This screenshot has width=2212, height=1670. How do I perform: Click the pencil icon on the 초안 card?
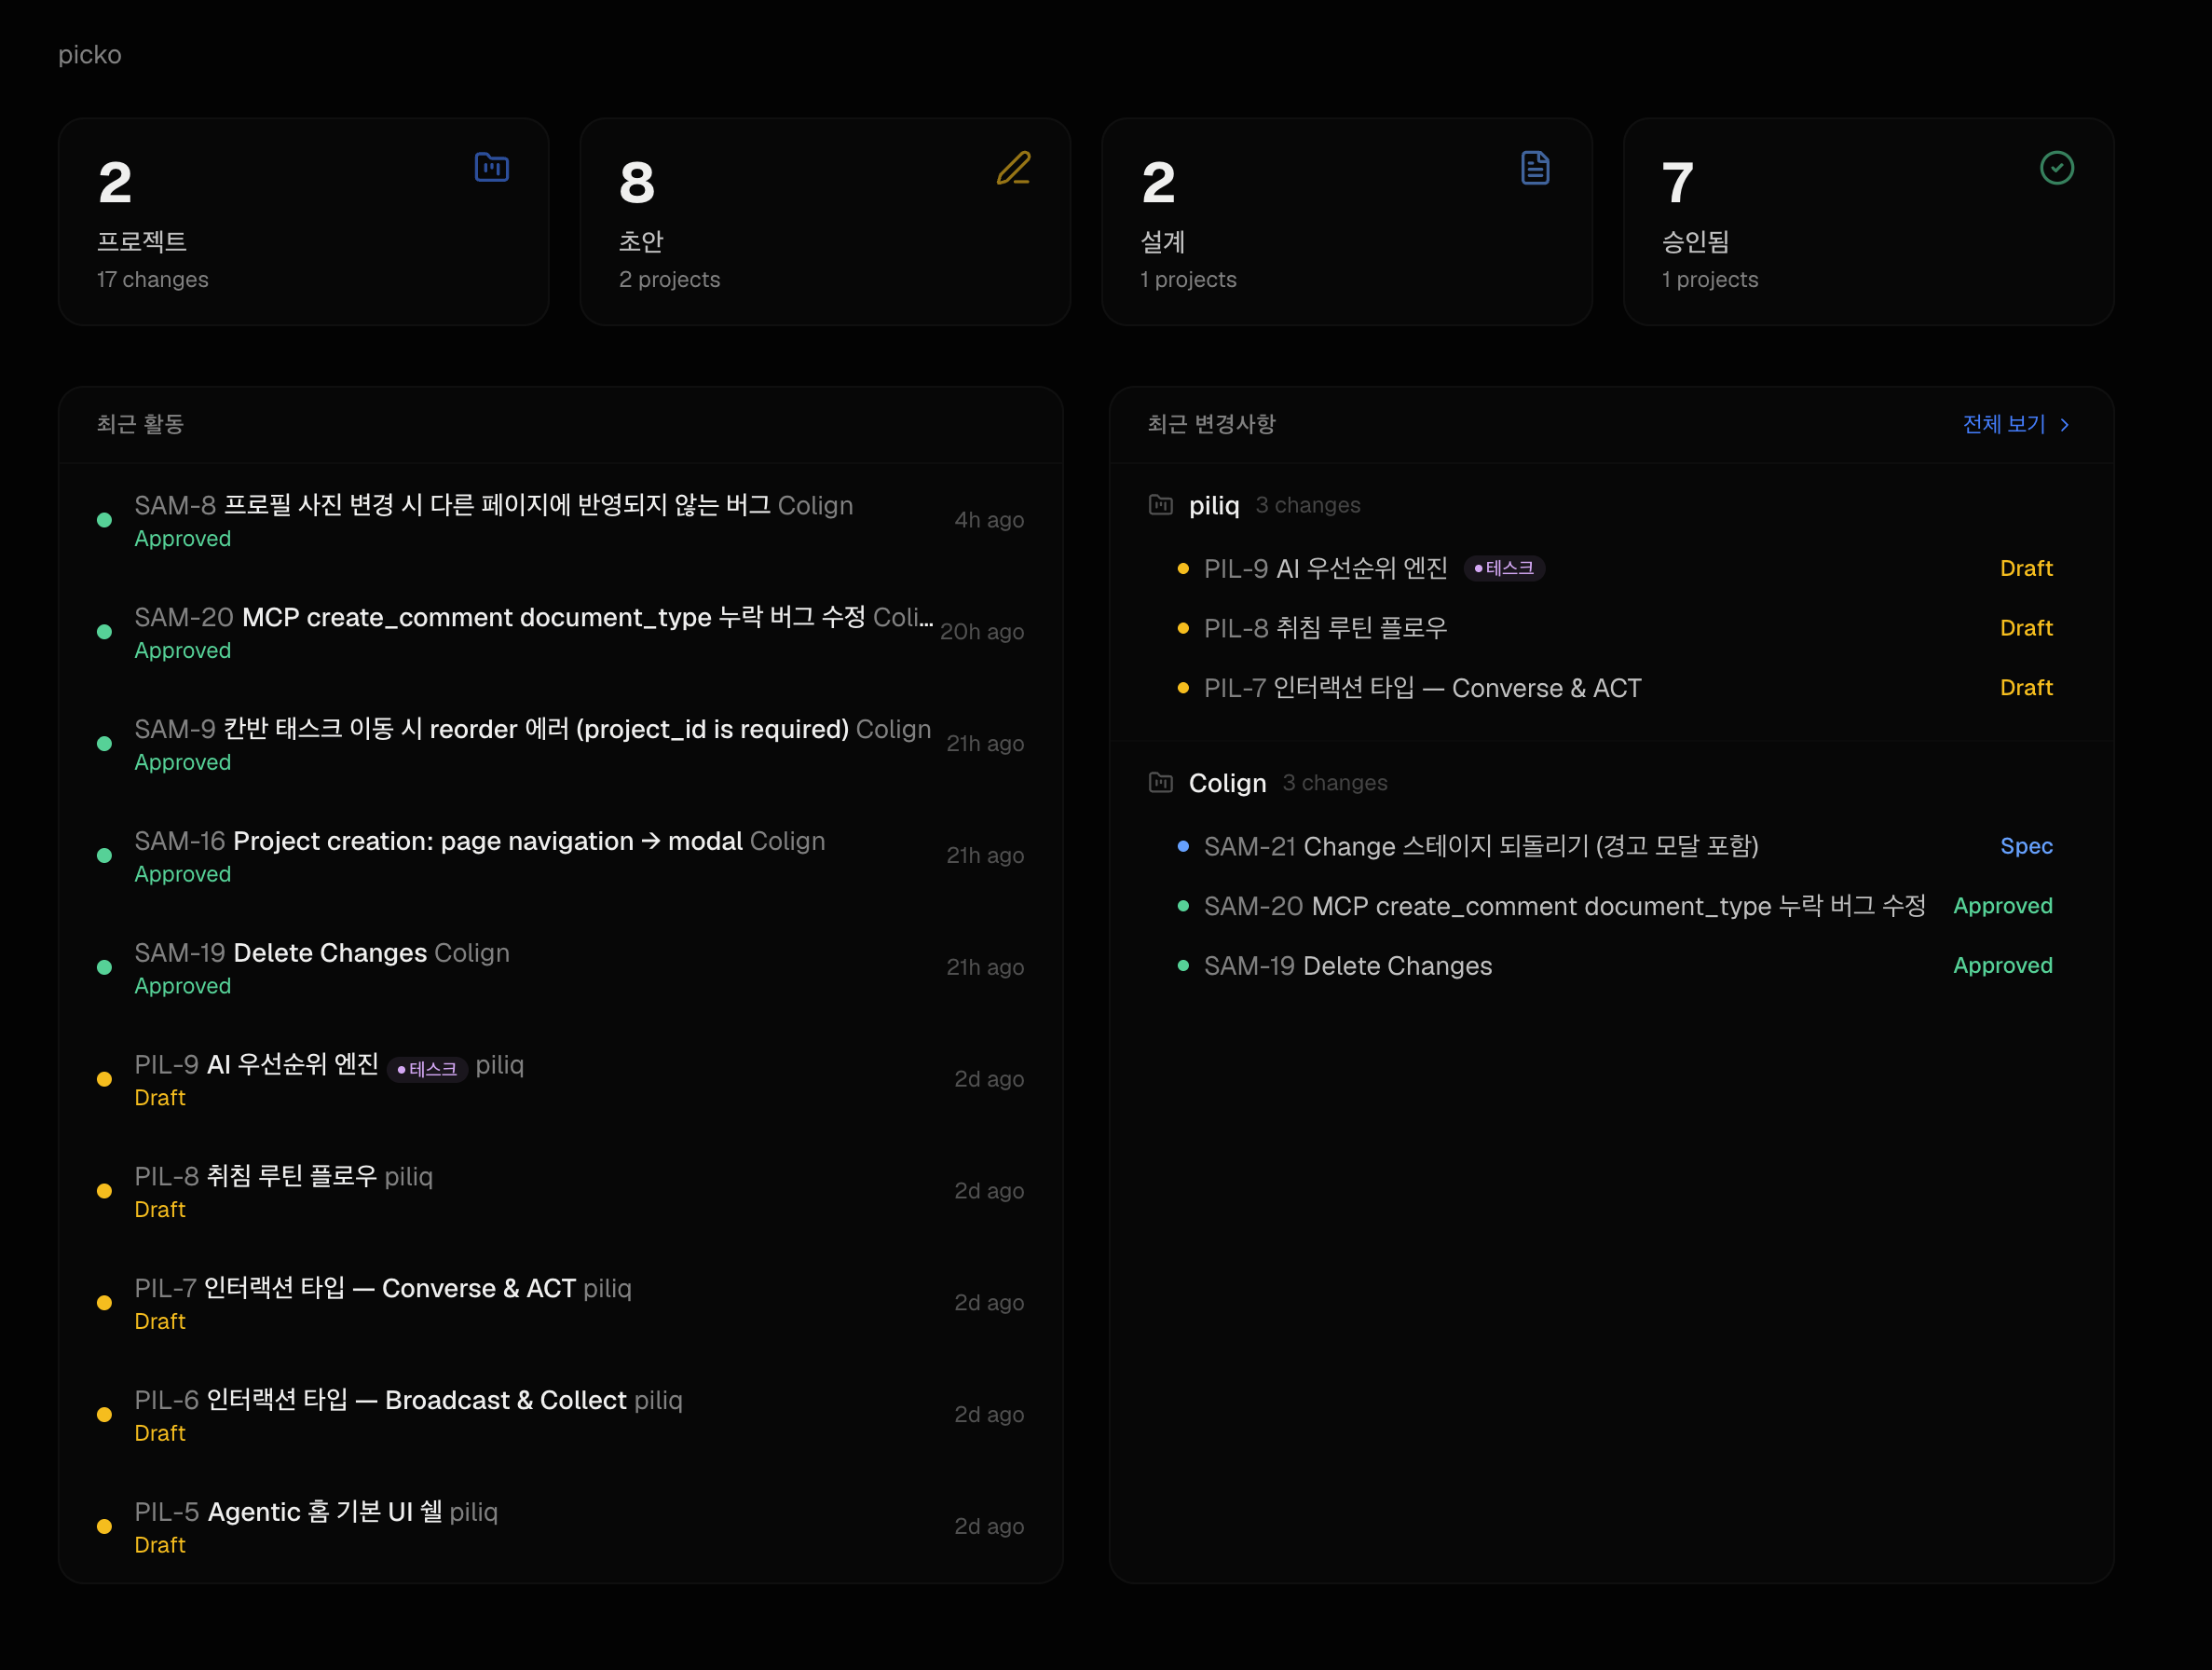[x=1014, y=169]
